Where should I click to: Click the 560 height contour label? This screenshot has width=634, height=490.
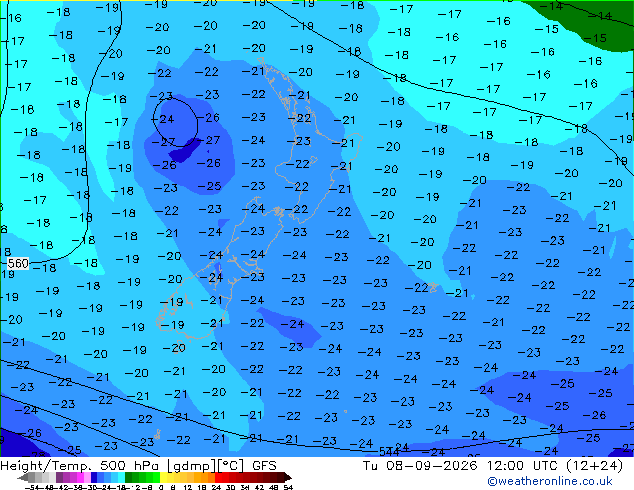point(18,264)
